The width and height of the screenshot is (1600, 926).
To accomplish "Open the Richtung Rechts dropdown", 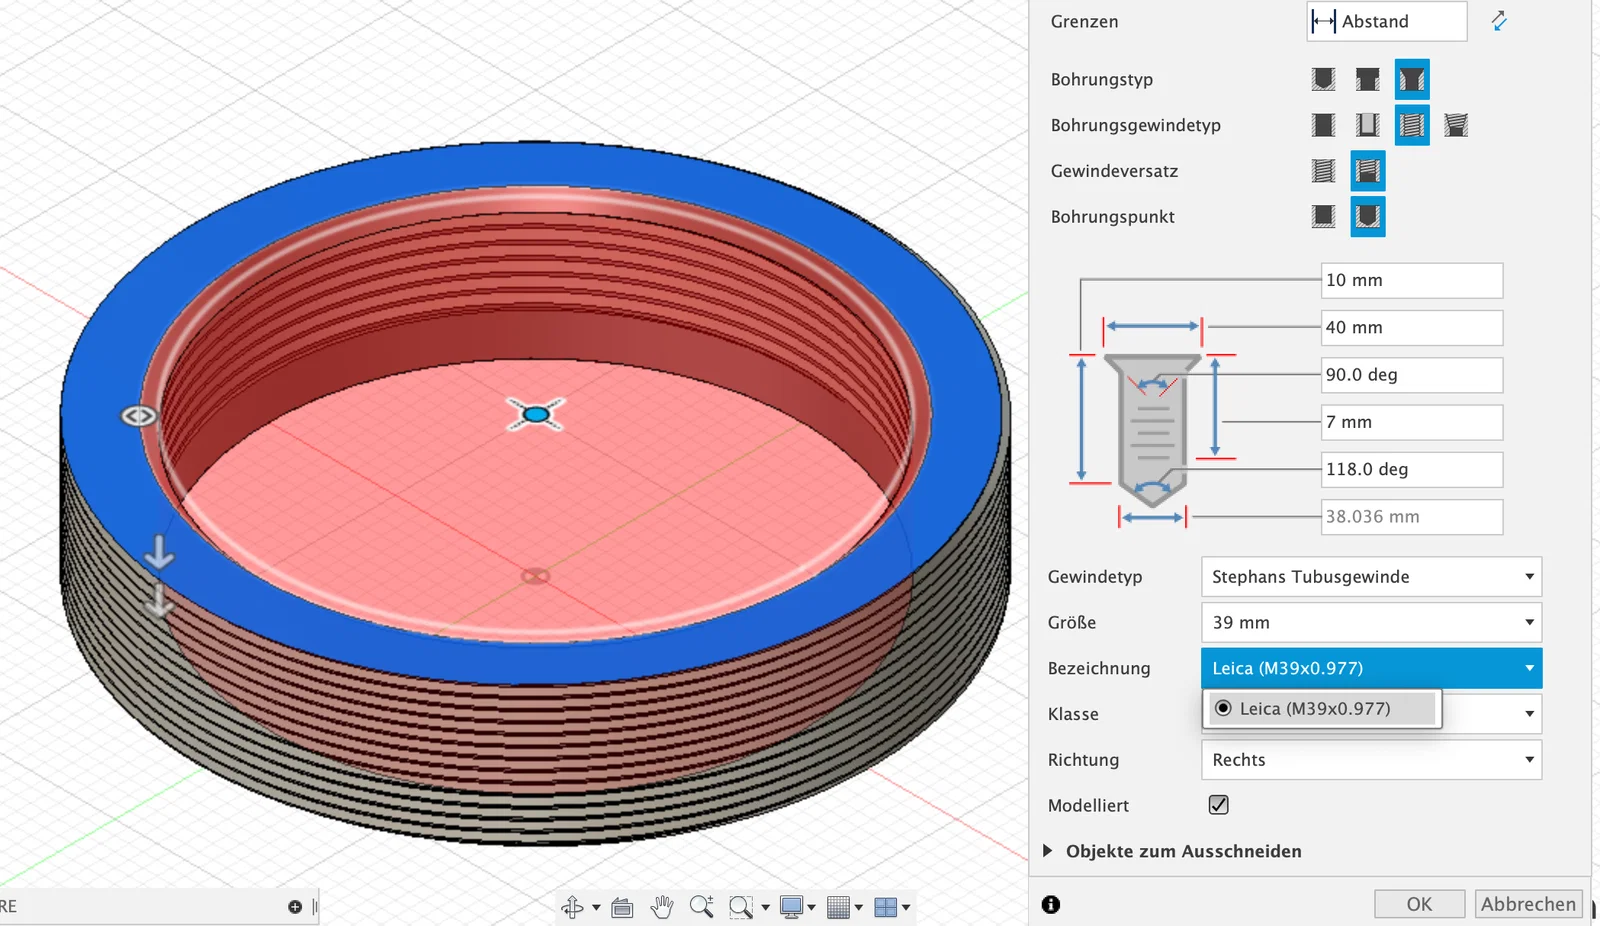I will tap(1371, 760).
